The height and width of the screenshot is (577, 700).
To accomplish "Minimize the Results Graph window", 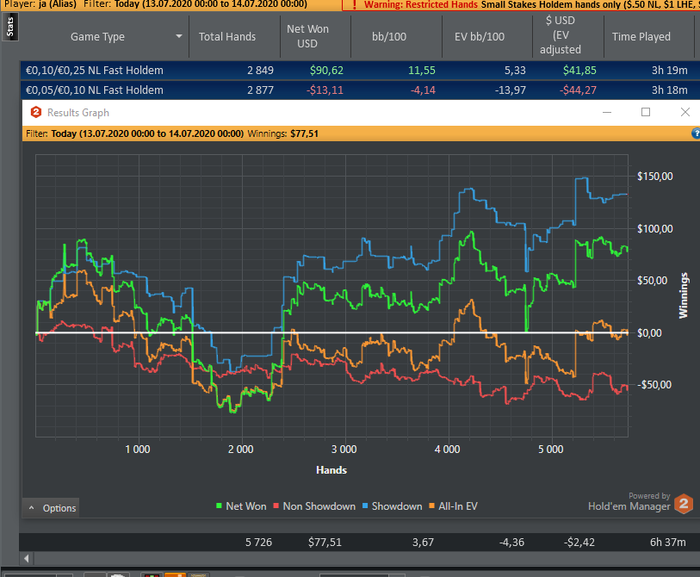I will point(607,112).
